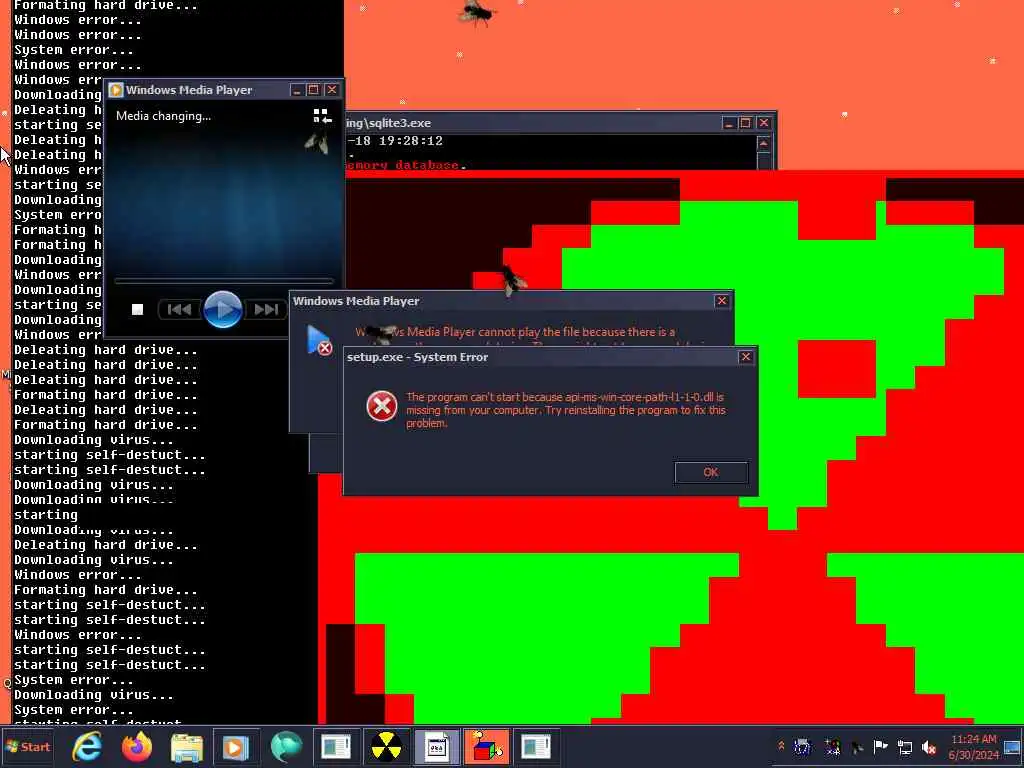
Task: Close the Windows Media Player error dialog
Action: point(721,301)
